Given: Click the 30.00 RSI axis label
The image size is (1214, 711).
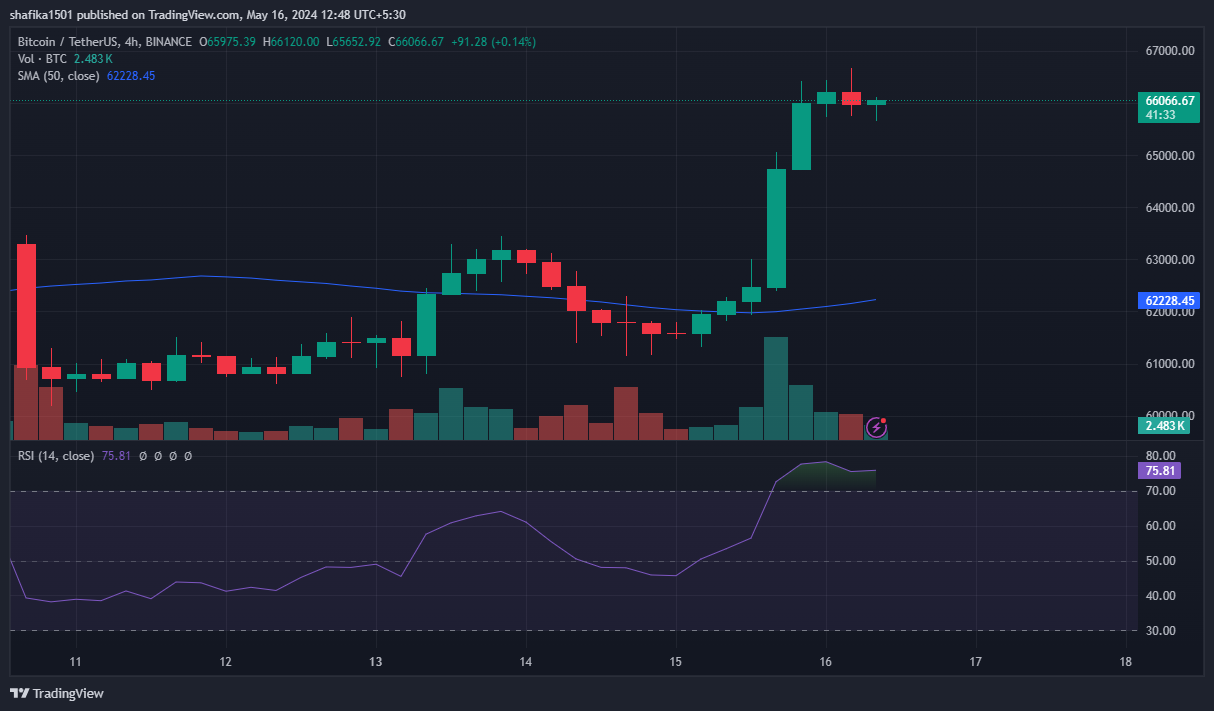Looking at the screenshot, I should point(1160,631).
